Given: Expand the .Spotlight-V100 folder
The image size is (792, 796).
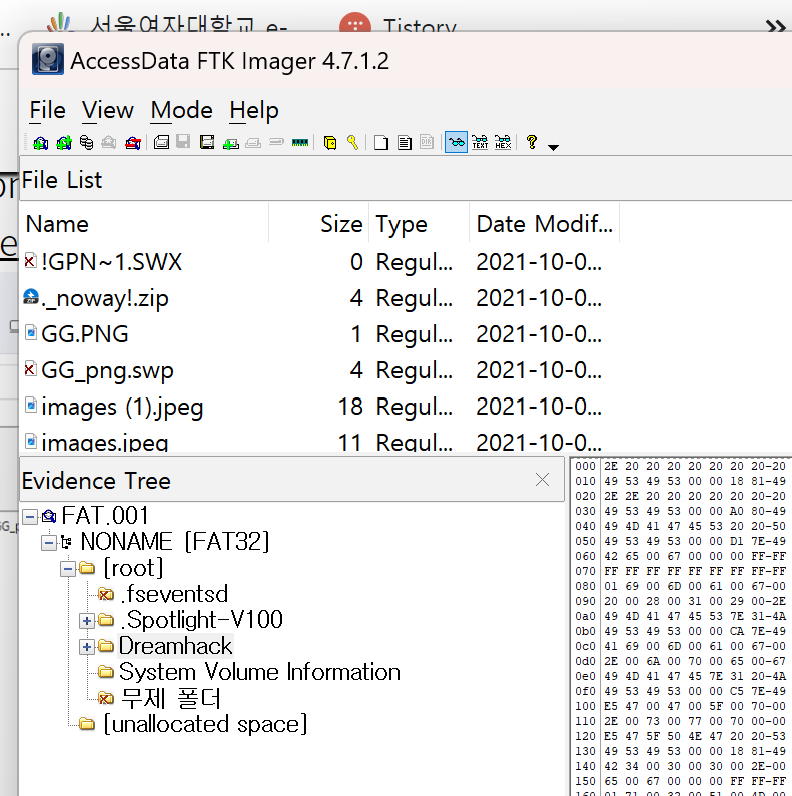Looking at the screenshot, I should pyautogui.click(x=87, y=620).
